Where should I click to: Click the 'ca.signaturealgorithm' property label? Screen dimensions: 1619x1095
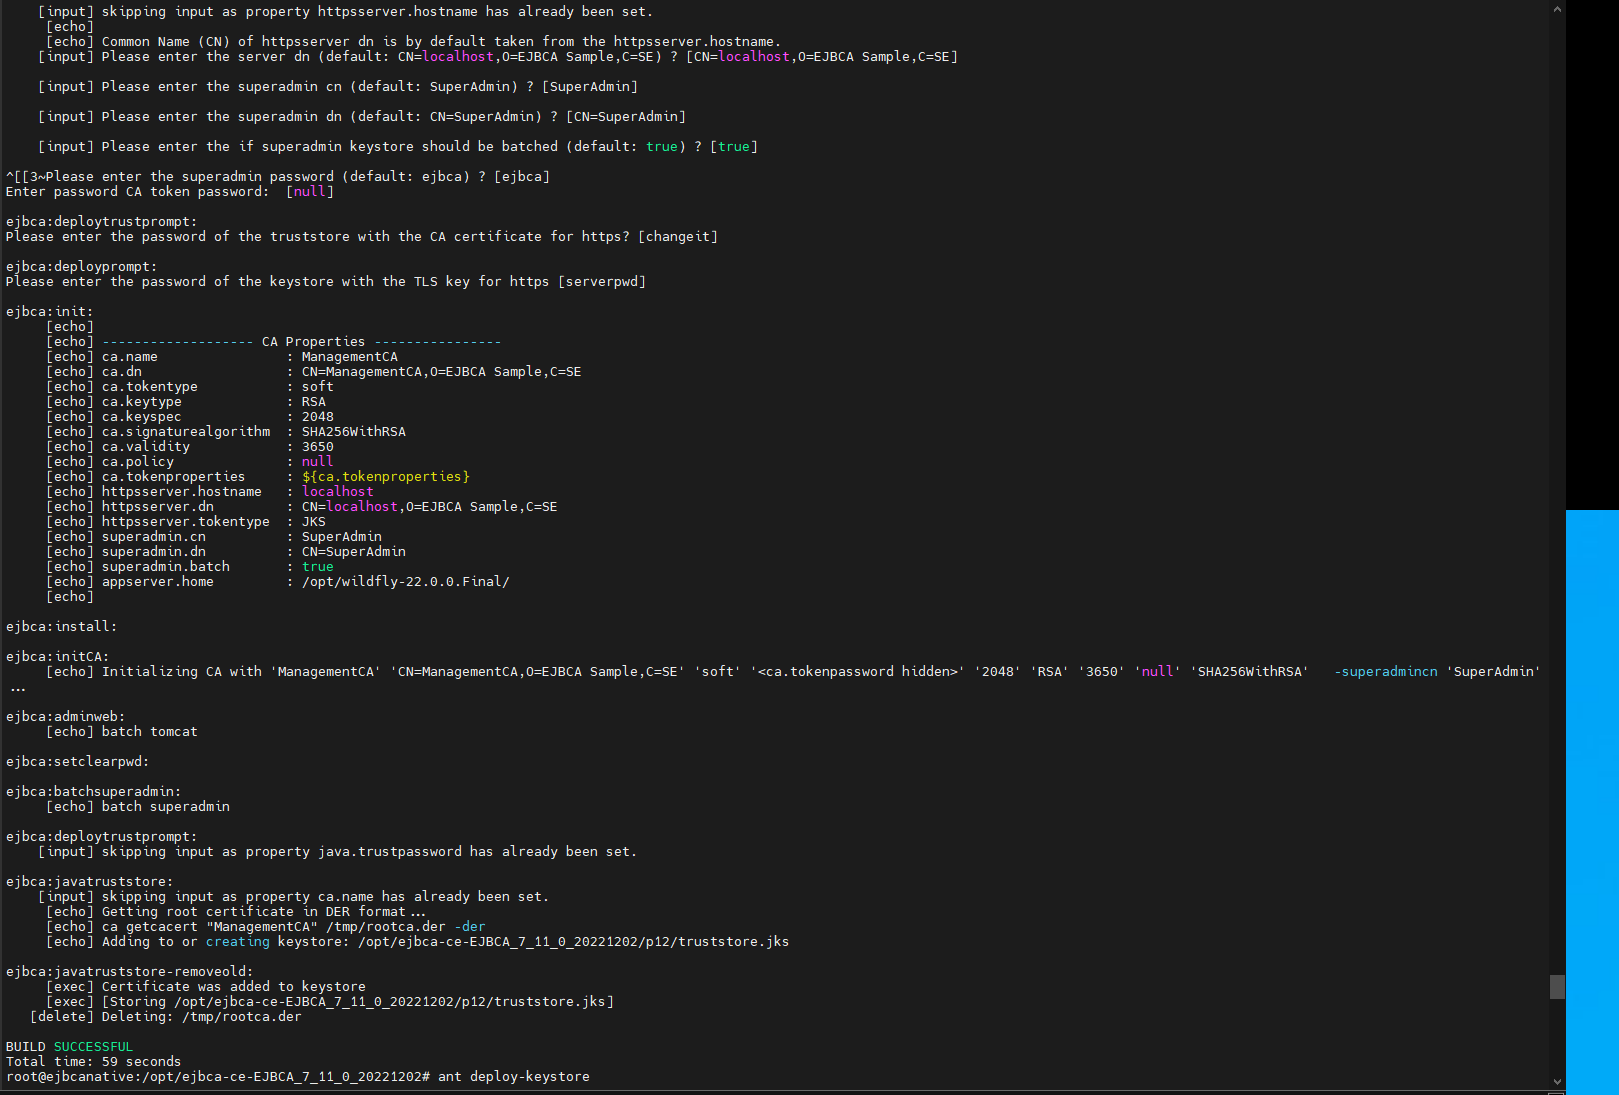pos(186,432)
